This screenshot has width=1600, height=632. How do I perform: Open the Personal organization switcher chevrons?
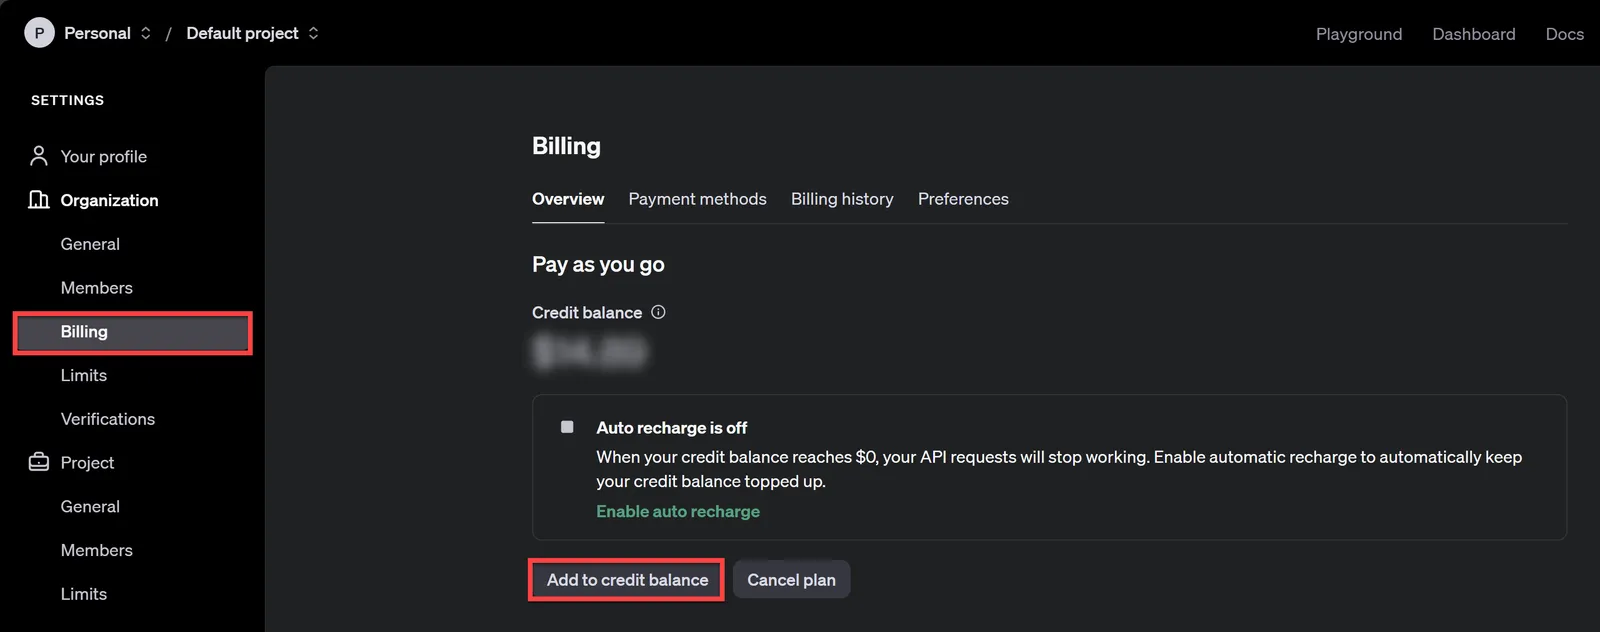pos(146,33)
